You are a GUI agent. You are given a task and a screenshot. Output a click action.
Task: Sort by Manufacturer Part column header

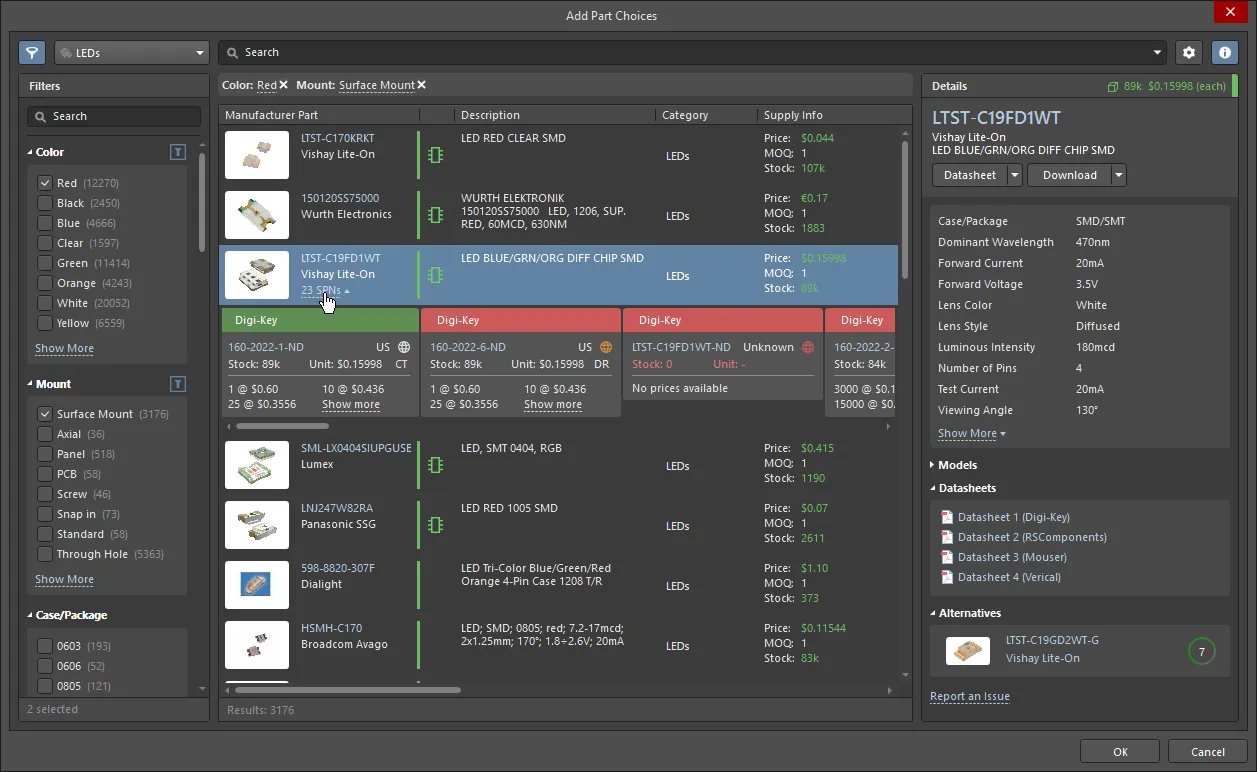click(x=320, y=115)
